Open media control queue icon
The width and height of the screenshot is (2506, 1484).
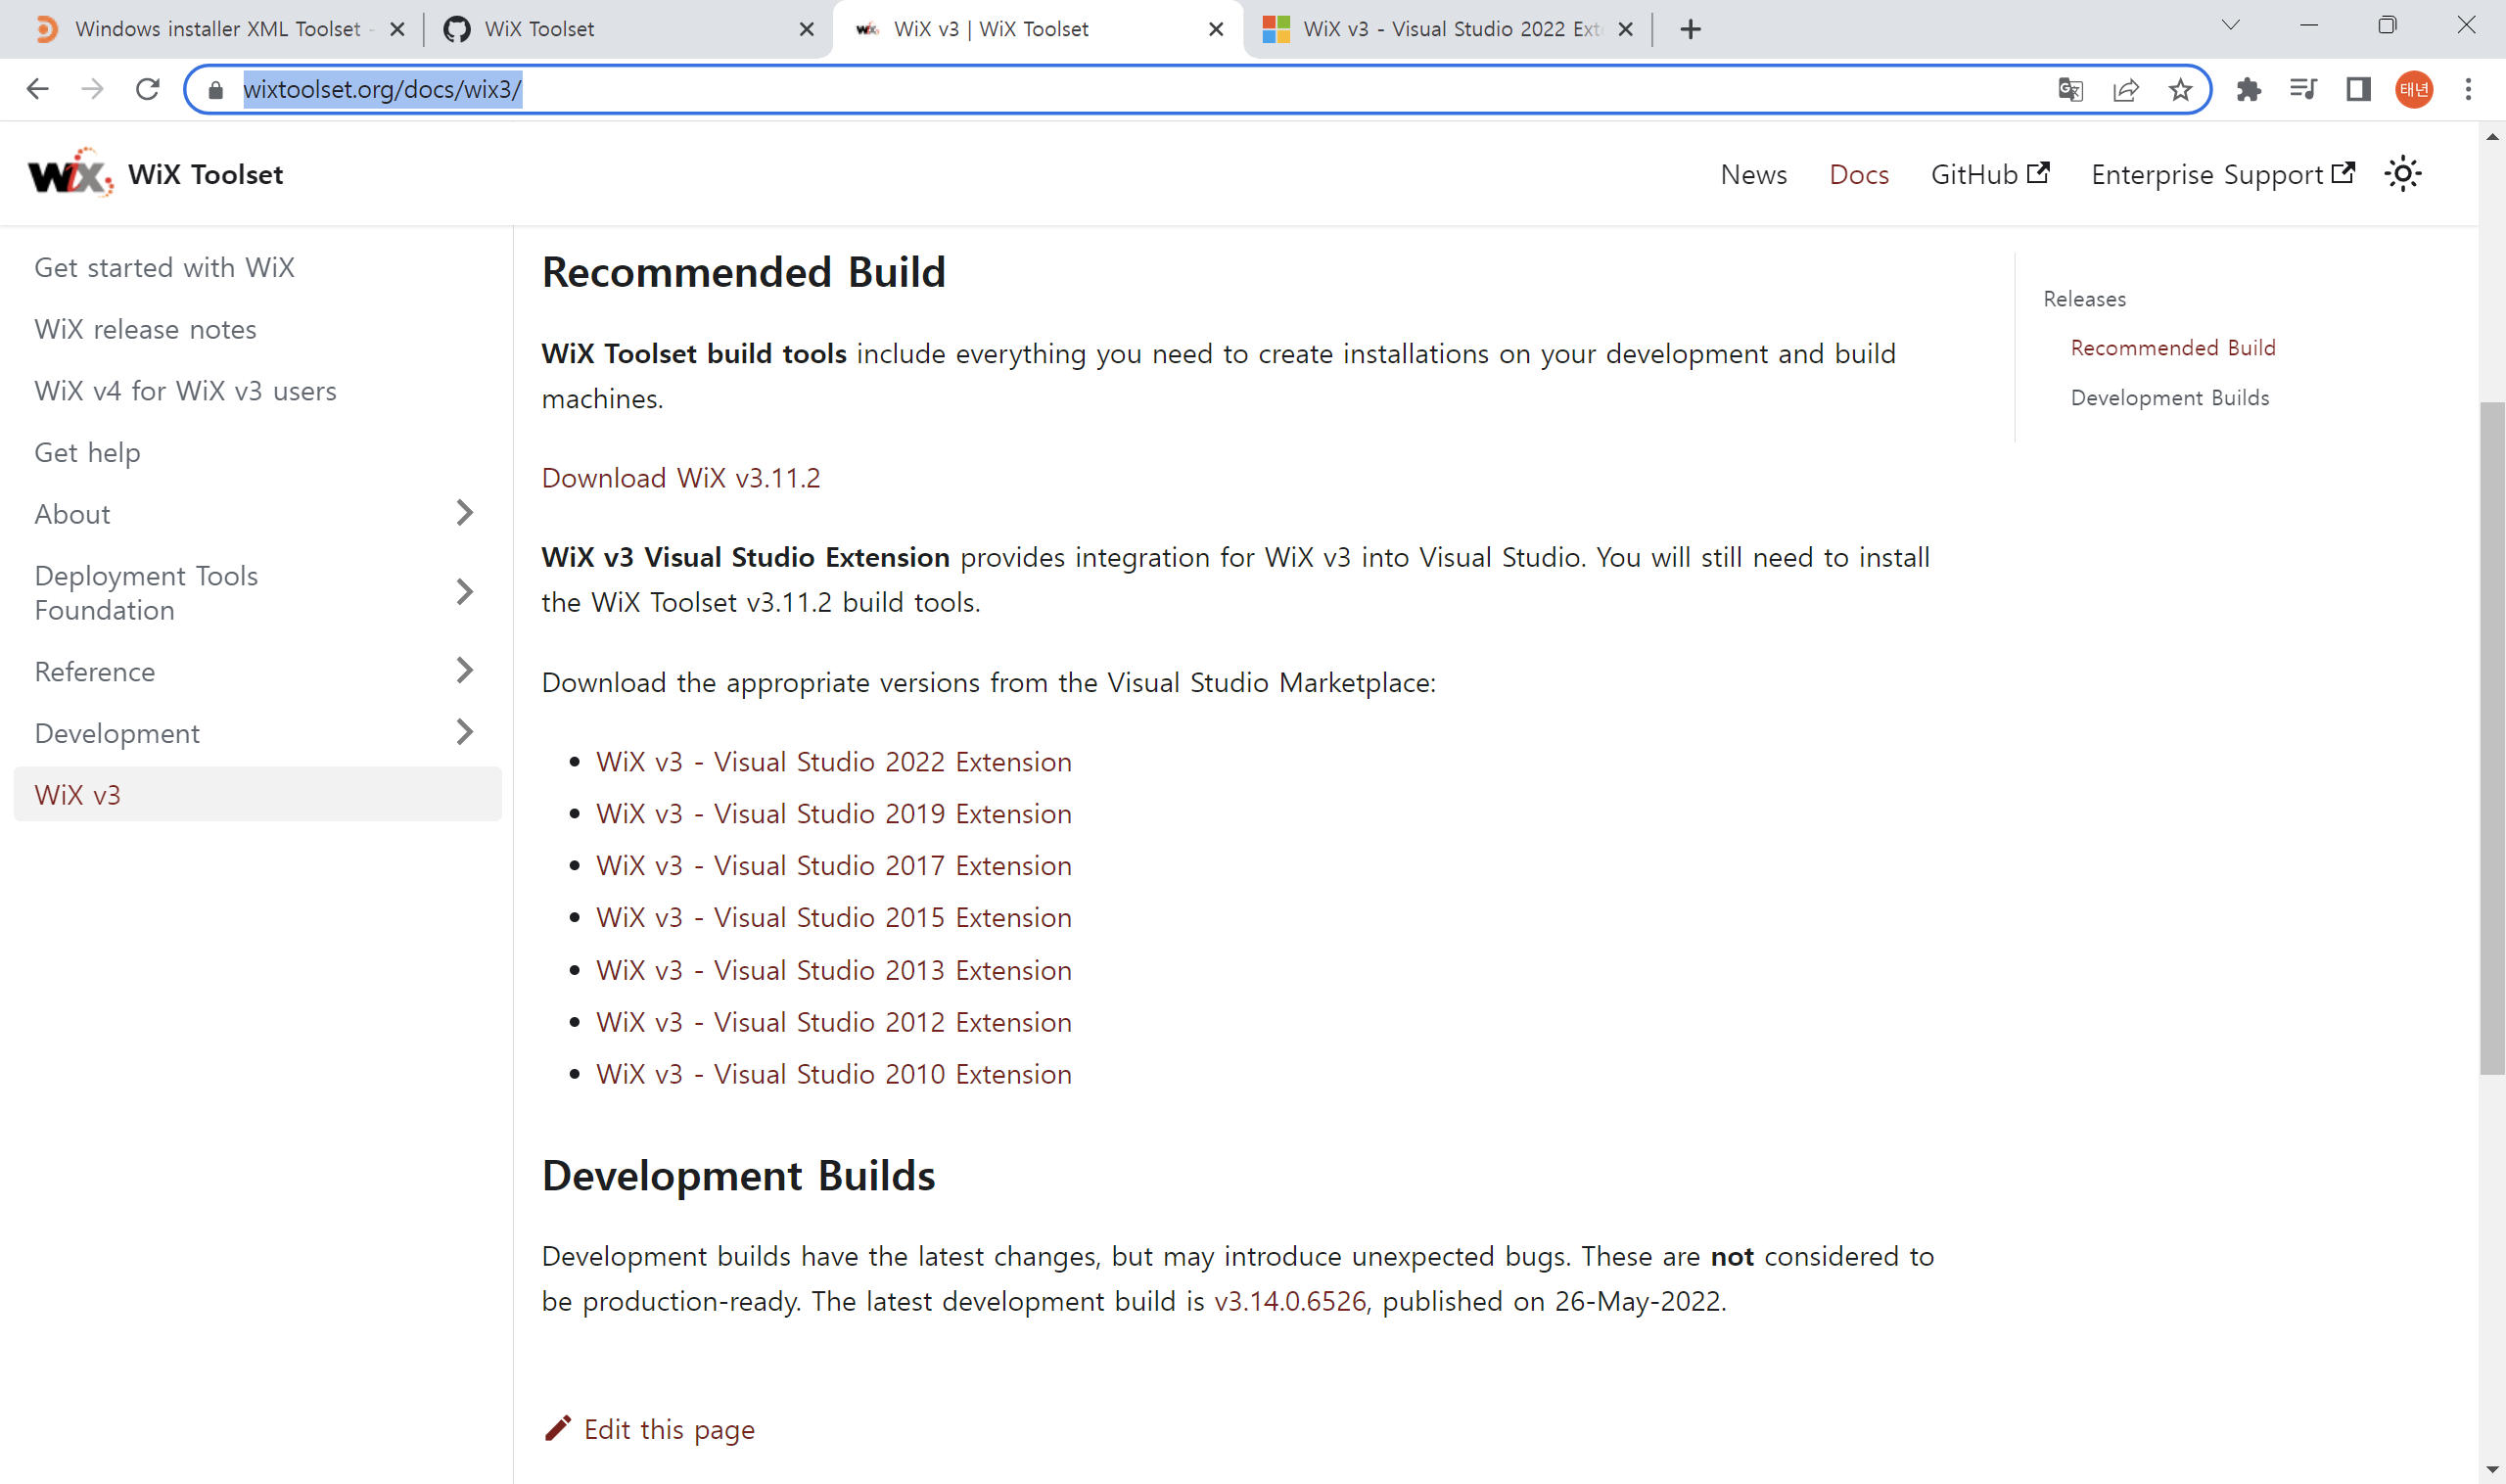2303,89
